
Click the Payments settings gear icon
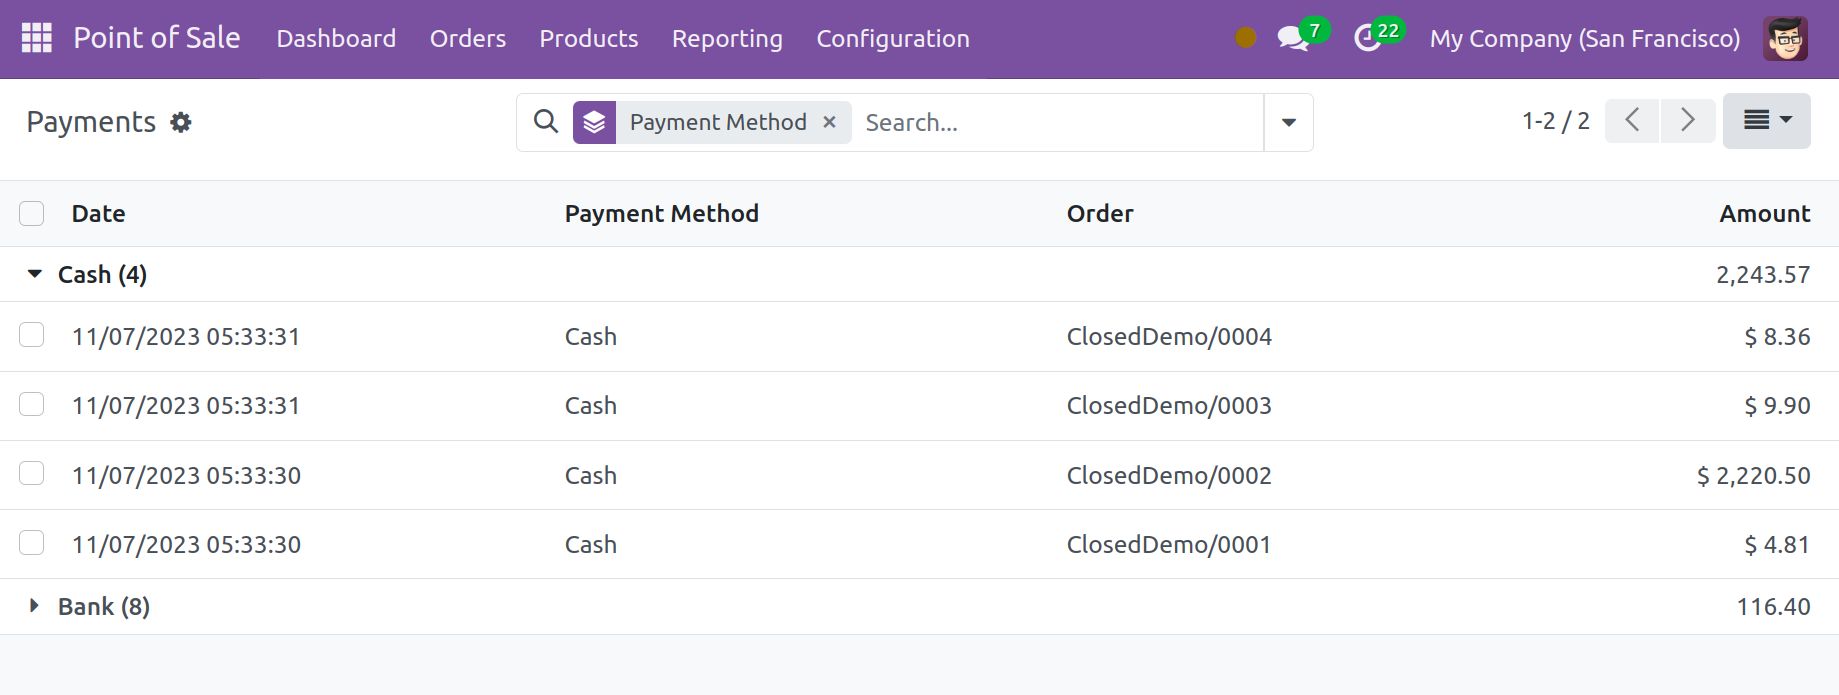pyautogui.click(x=181, y=122)
